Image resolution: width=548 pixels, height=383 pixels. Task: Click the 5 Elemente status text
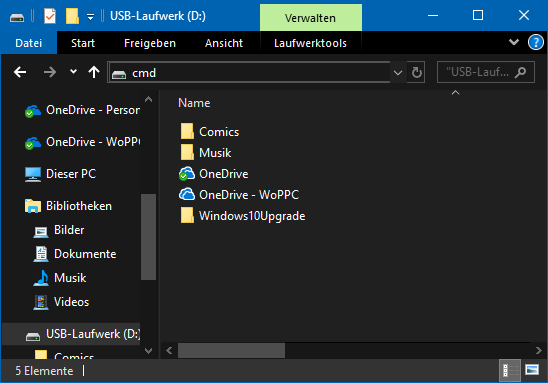[44, 371]
